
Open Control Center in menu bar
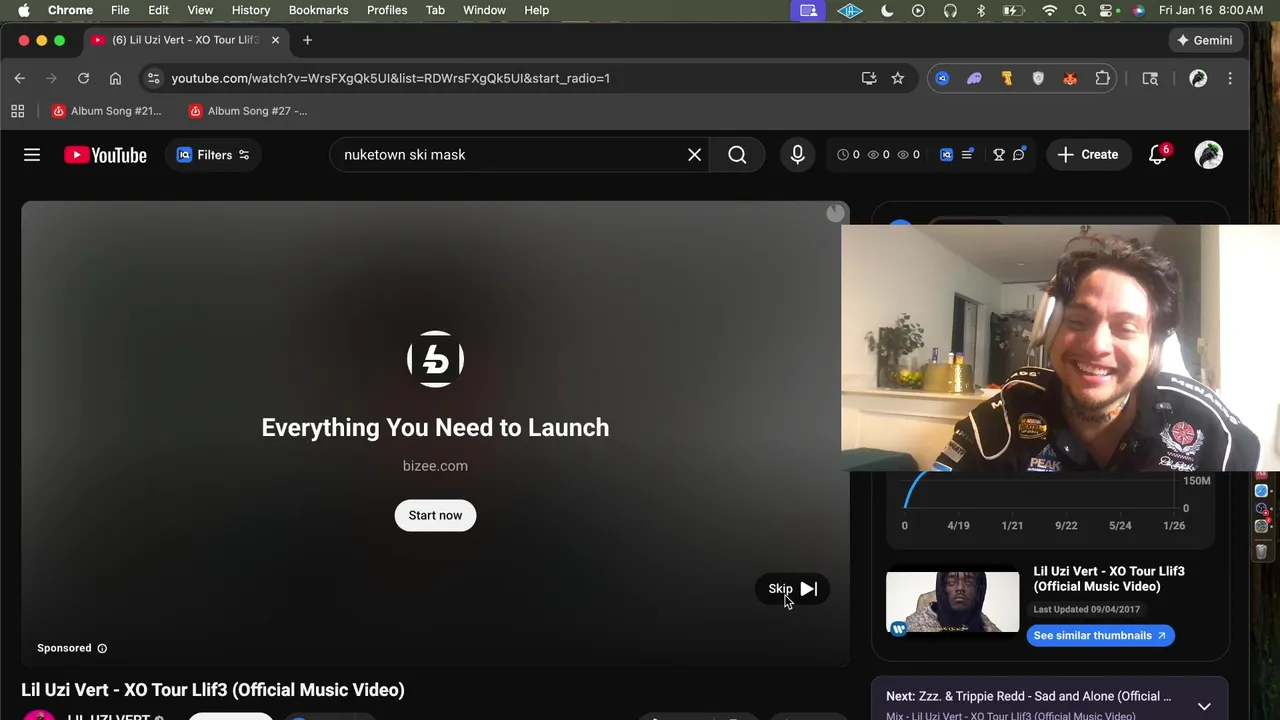click(1107, 10)
